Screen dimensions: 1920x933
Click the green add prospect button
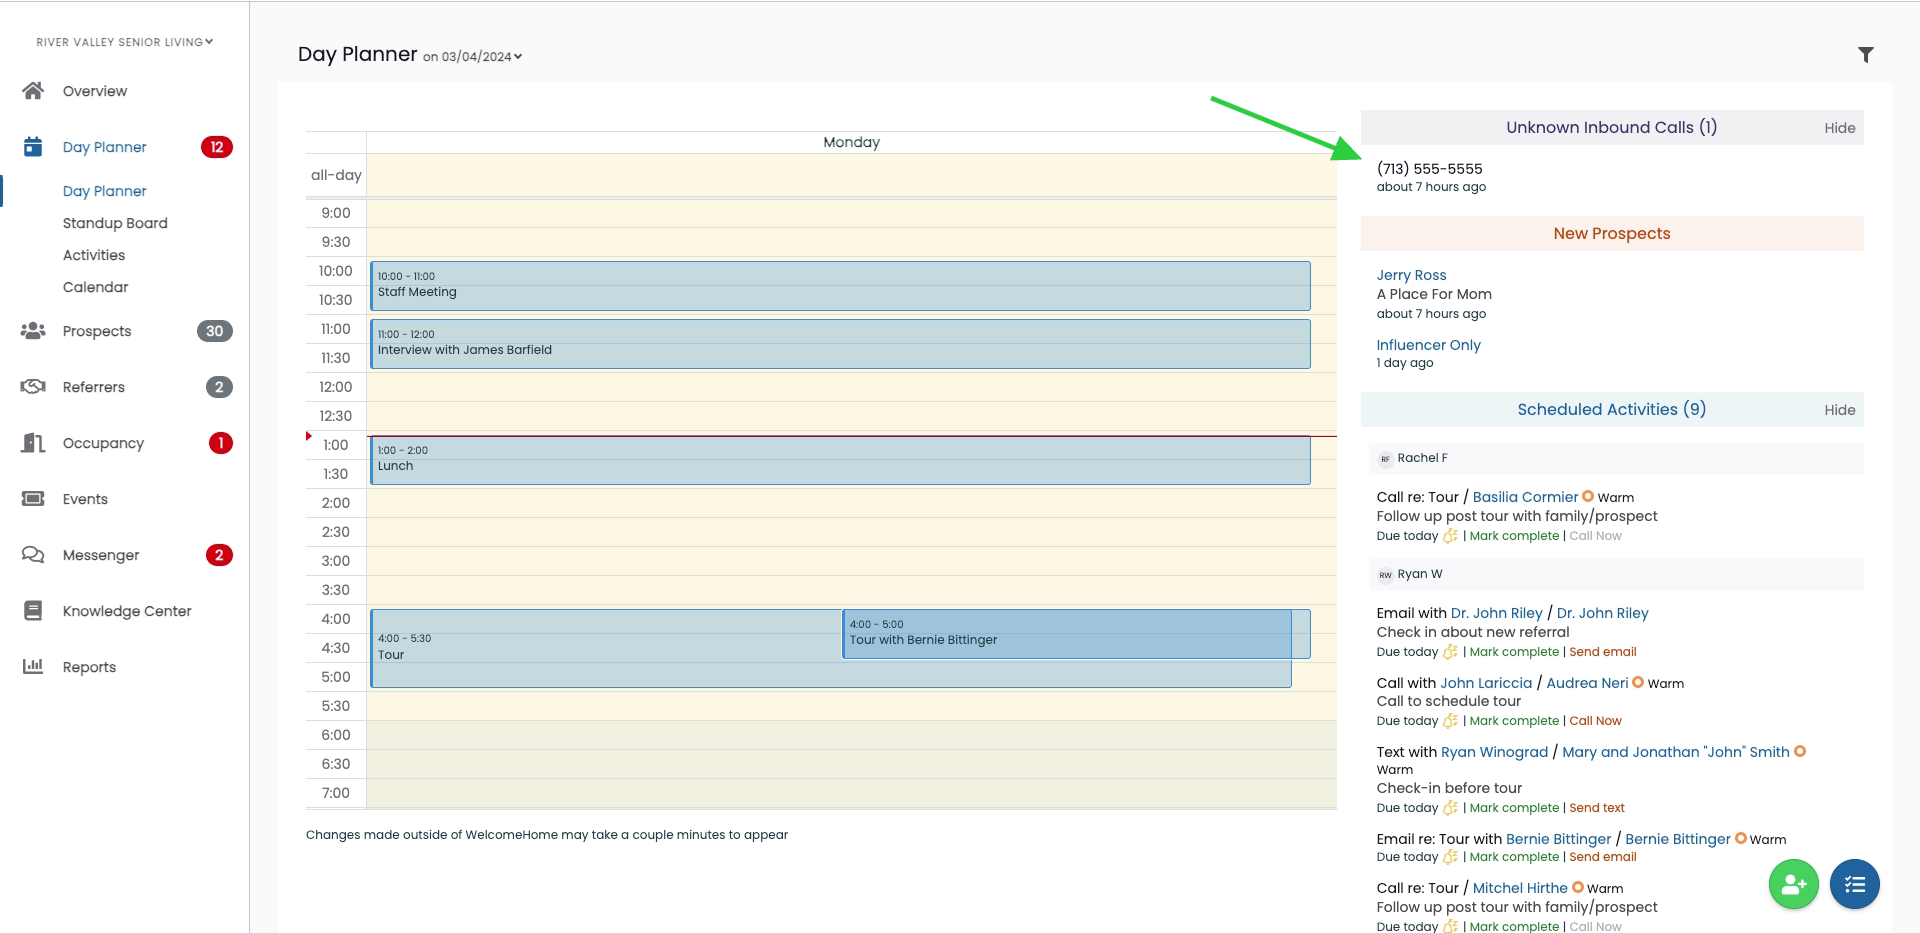(1794, 884)
